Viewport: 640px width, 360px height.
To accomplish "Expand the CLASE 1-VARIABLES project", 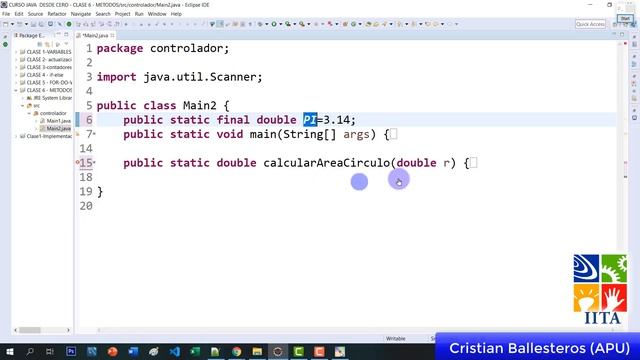I will click(x=16, y=52).
